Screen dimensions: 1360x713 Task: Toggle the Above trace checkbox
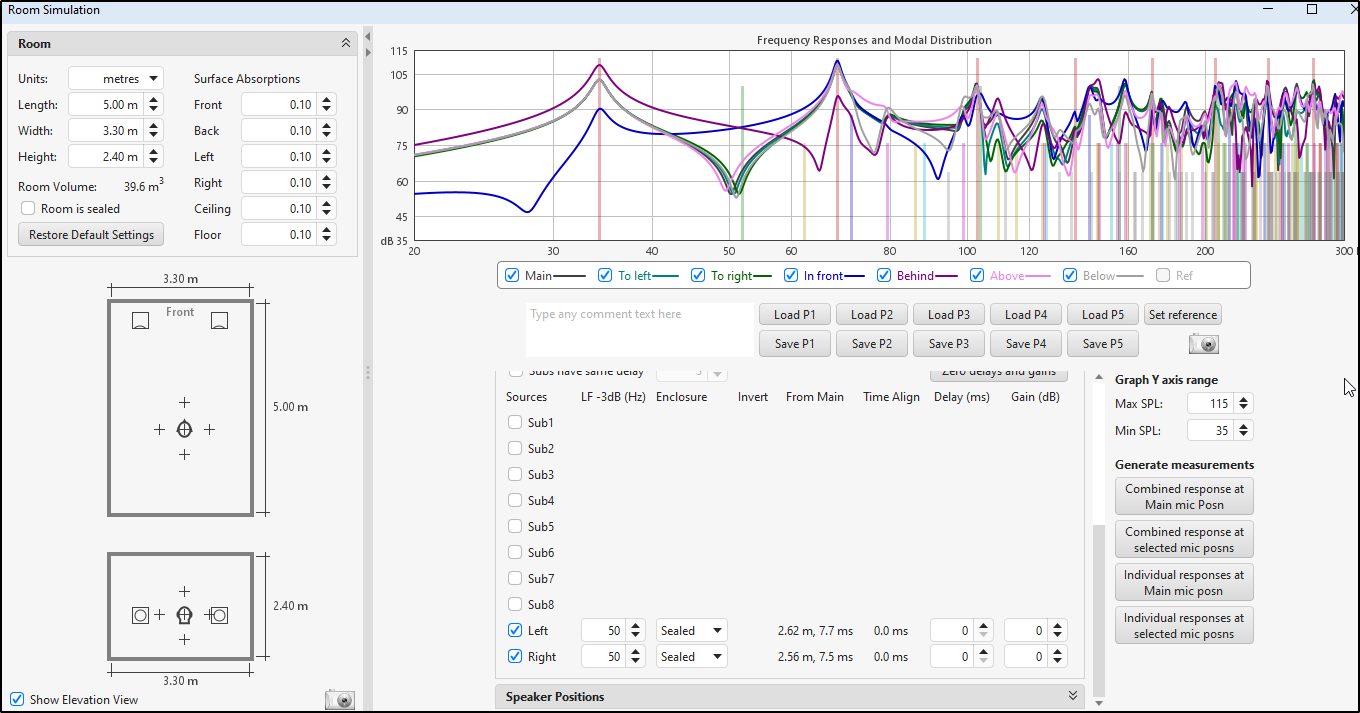pos(977,275)
